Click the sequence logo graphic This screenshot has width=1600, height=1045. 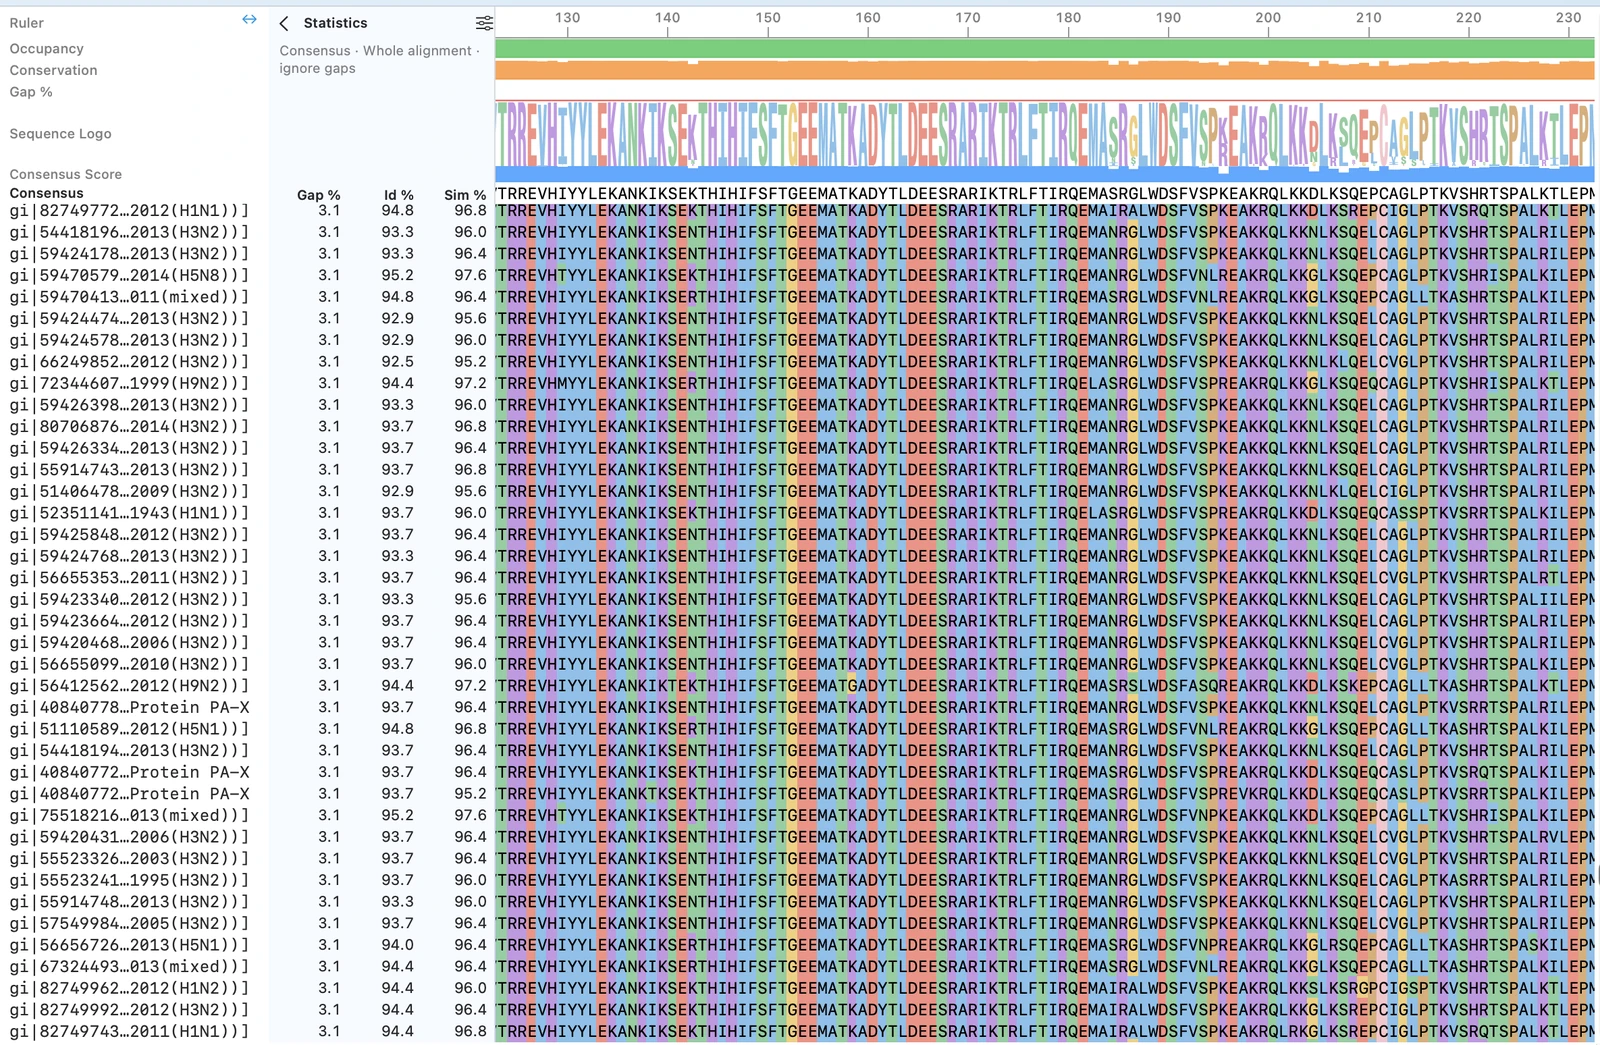click(1044, 134)
